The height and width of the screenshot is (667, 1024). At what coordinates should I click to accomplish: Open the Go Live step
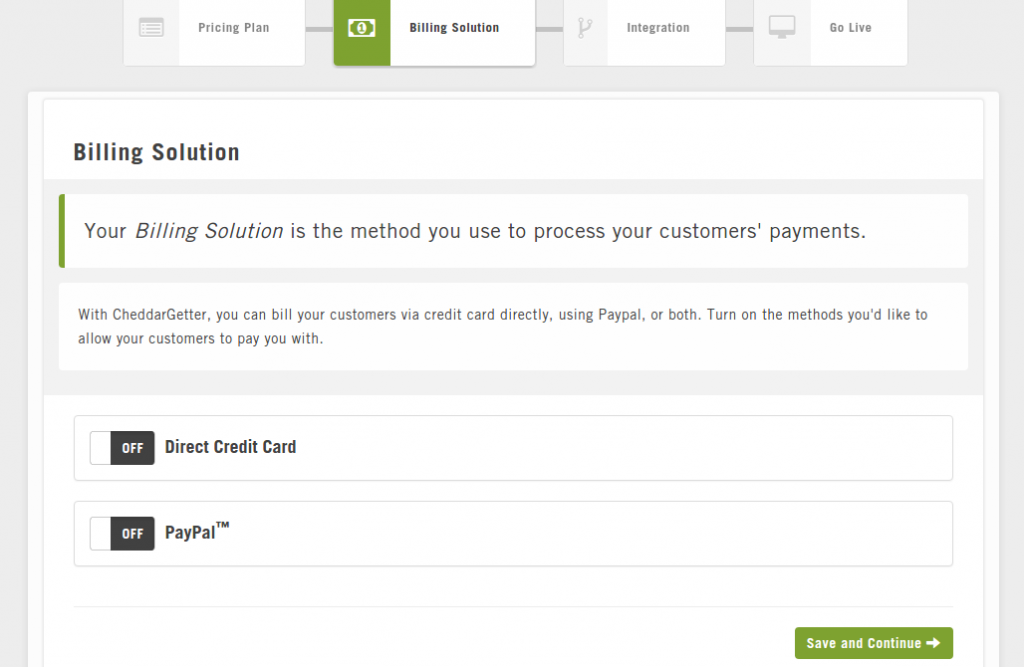pyautogui.click(x=849, y=27)
